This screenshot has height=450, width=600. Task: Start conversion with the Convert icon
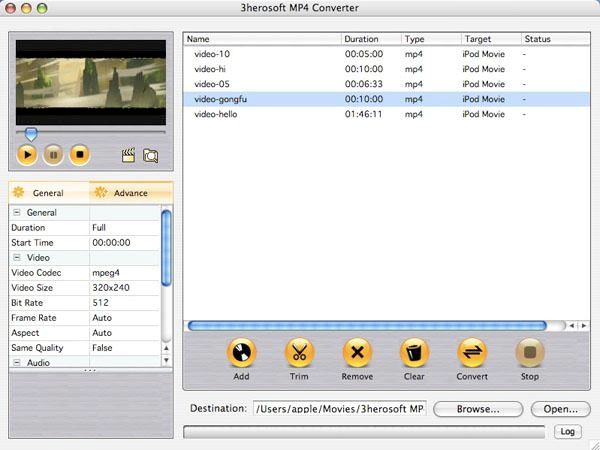coord(472,352)
